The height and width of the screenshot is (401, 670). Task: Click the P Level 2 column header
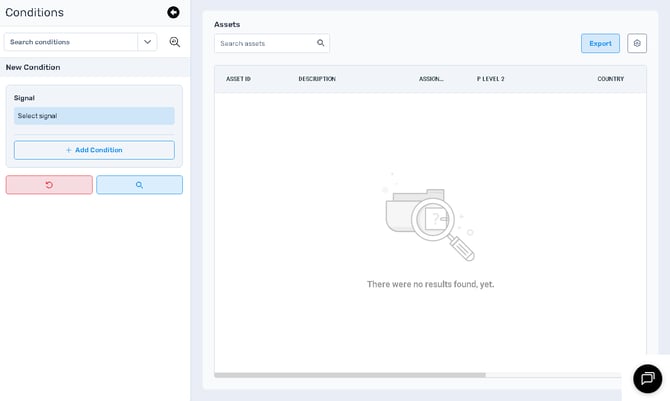pyautogui.click(x=490, y=79)
